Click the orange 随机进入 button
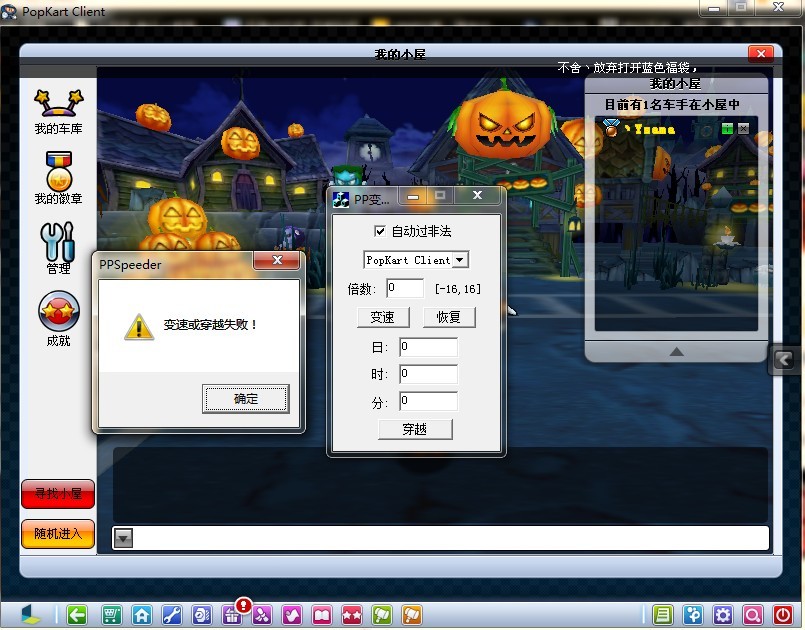 (x=58, y=534)
